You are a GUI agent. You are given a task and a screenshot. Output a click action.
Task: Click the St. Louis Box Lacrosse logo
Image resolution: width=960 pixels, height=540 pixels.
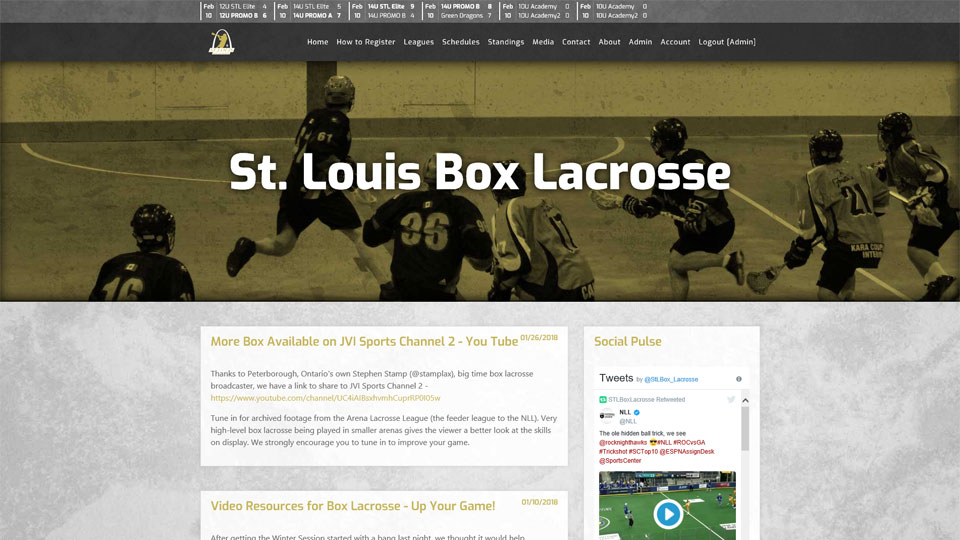pyautogui.click(x=221, y=42)
